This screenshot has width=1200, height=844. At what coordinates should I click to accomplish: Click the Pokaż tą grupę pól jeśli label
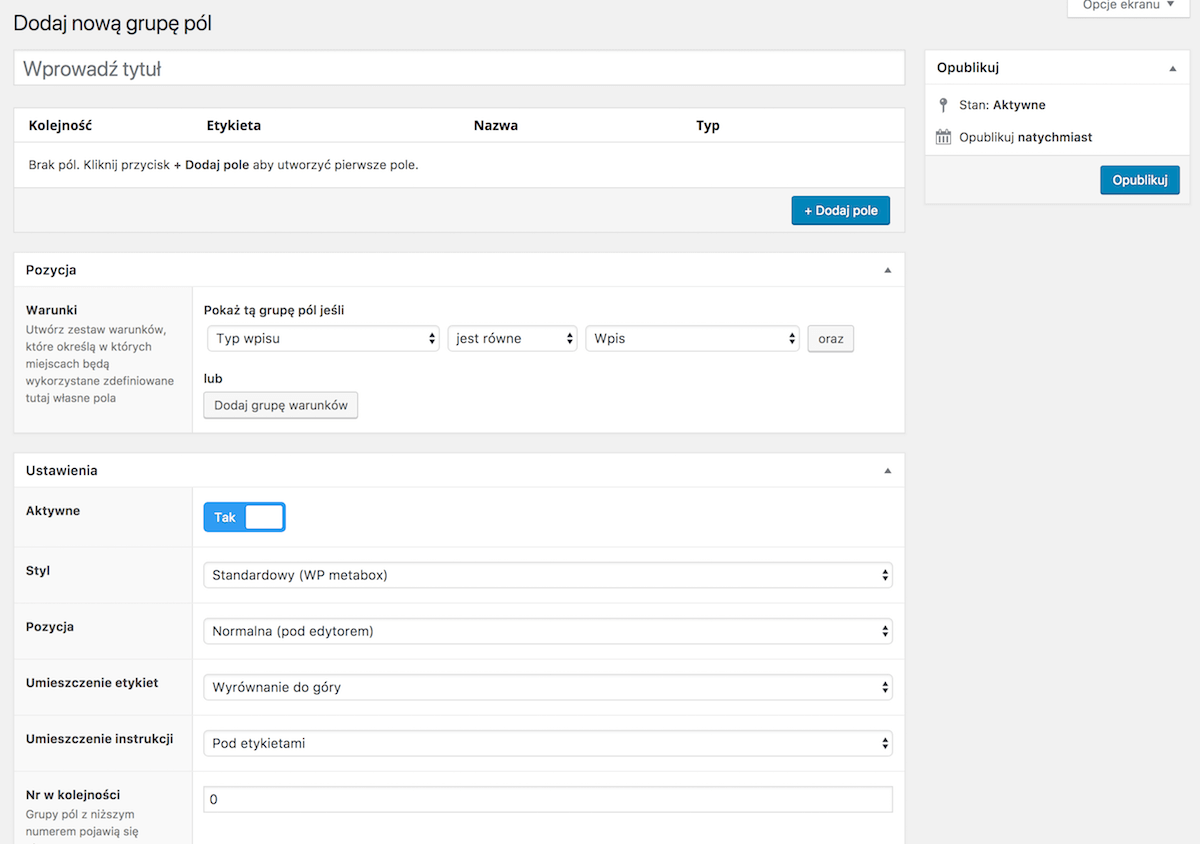coord(274,310)
